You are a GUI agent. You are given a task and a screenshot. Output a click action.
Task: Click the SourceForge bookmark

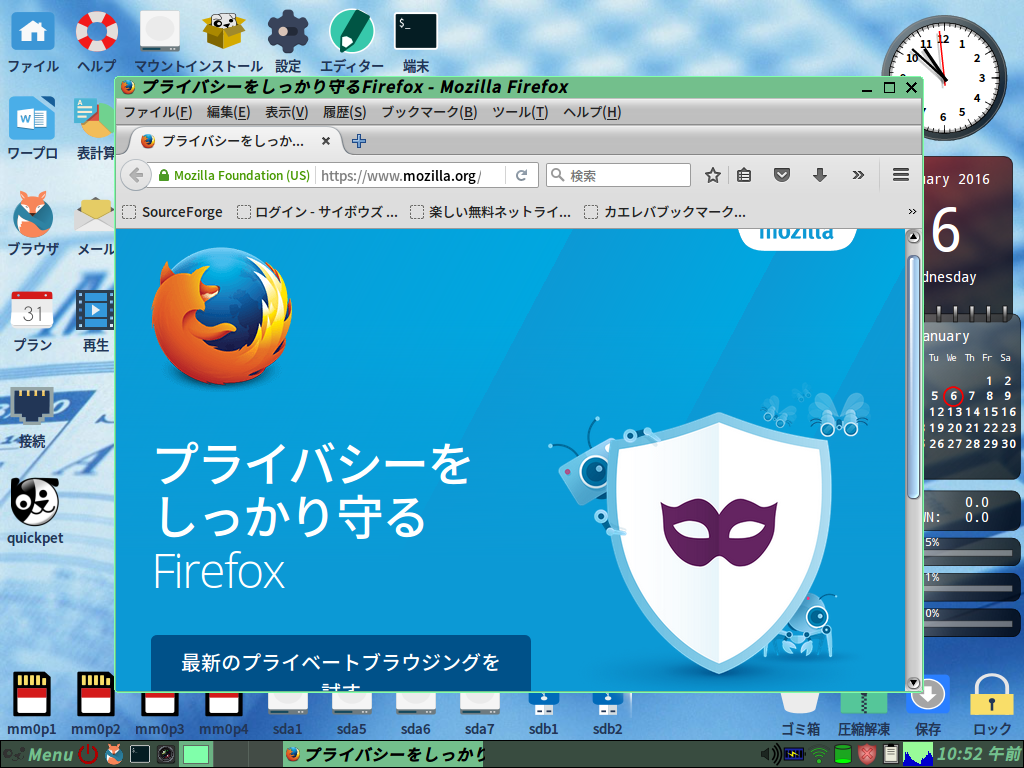(172, 212)
